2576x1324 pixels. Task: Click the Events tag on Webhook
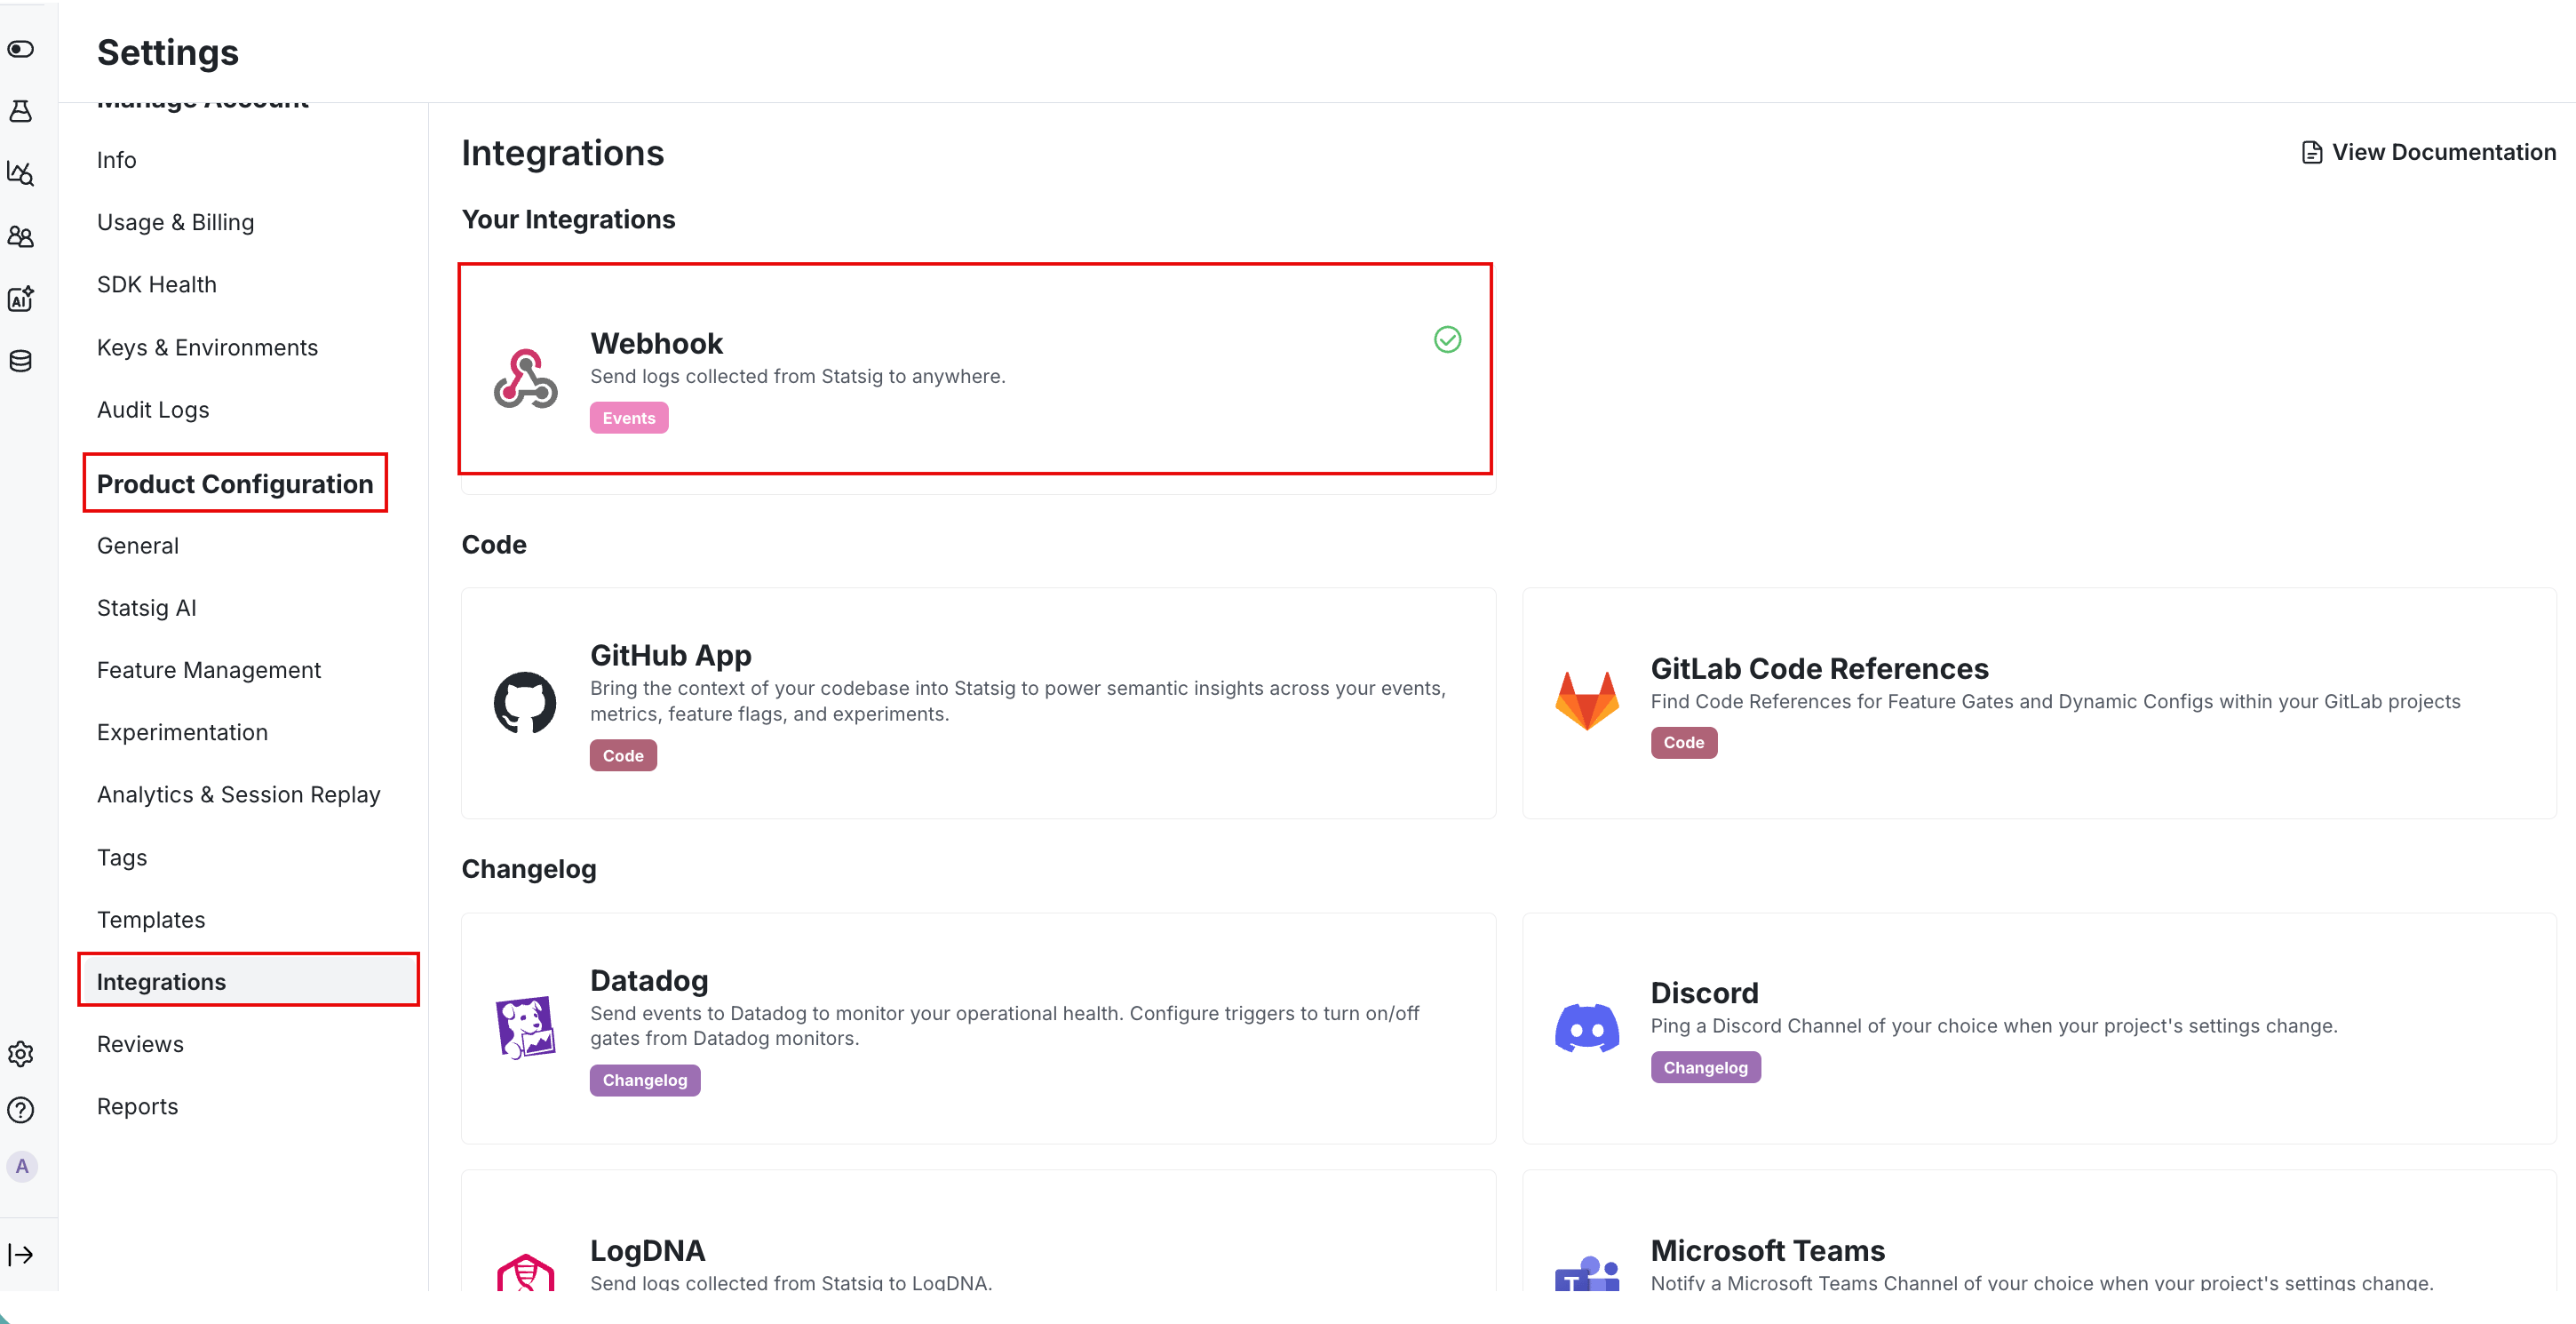tap(629, 418)
